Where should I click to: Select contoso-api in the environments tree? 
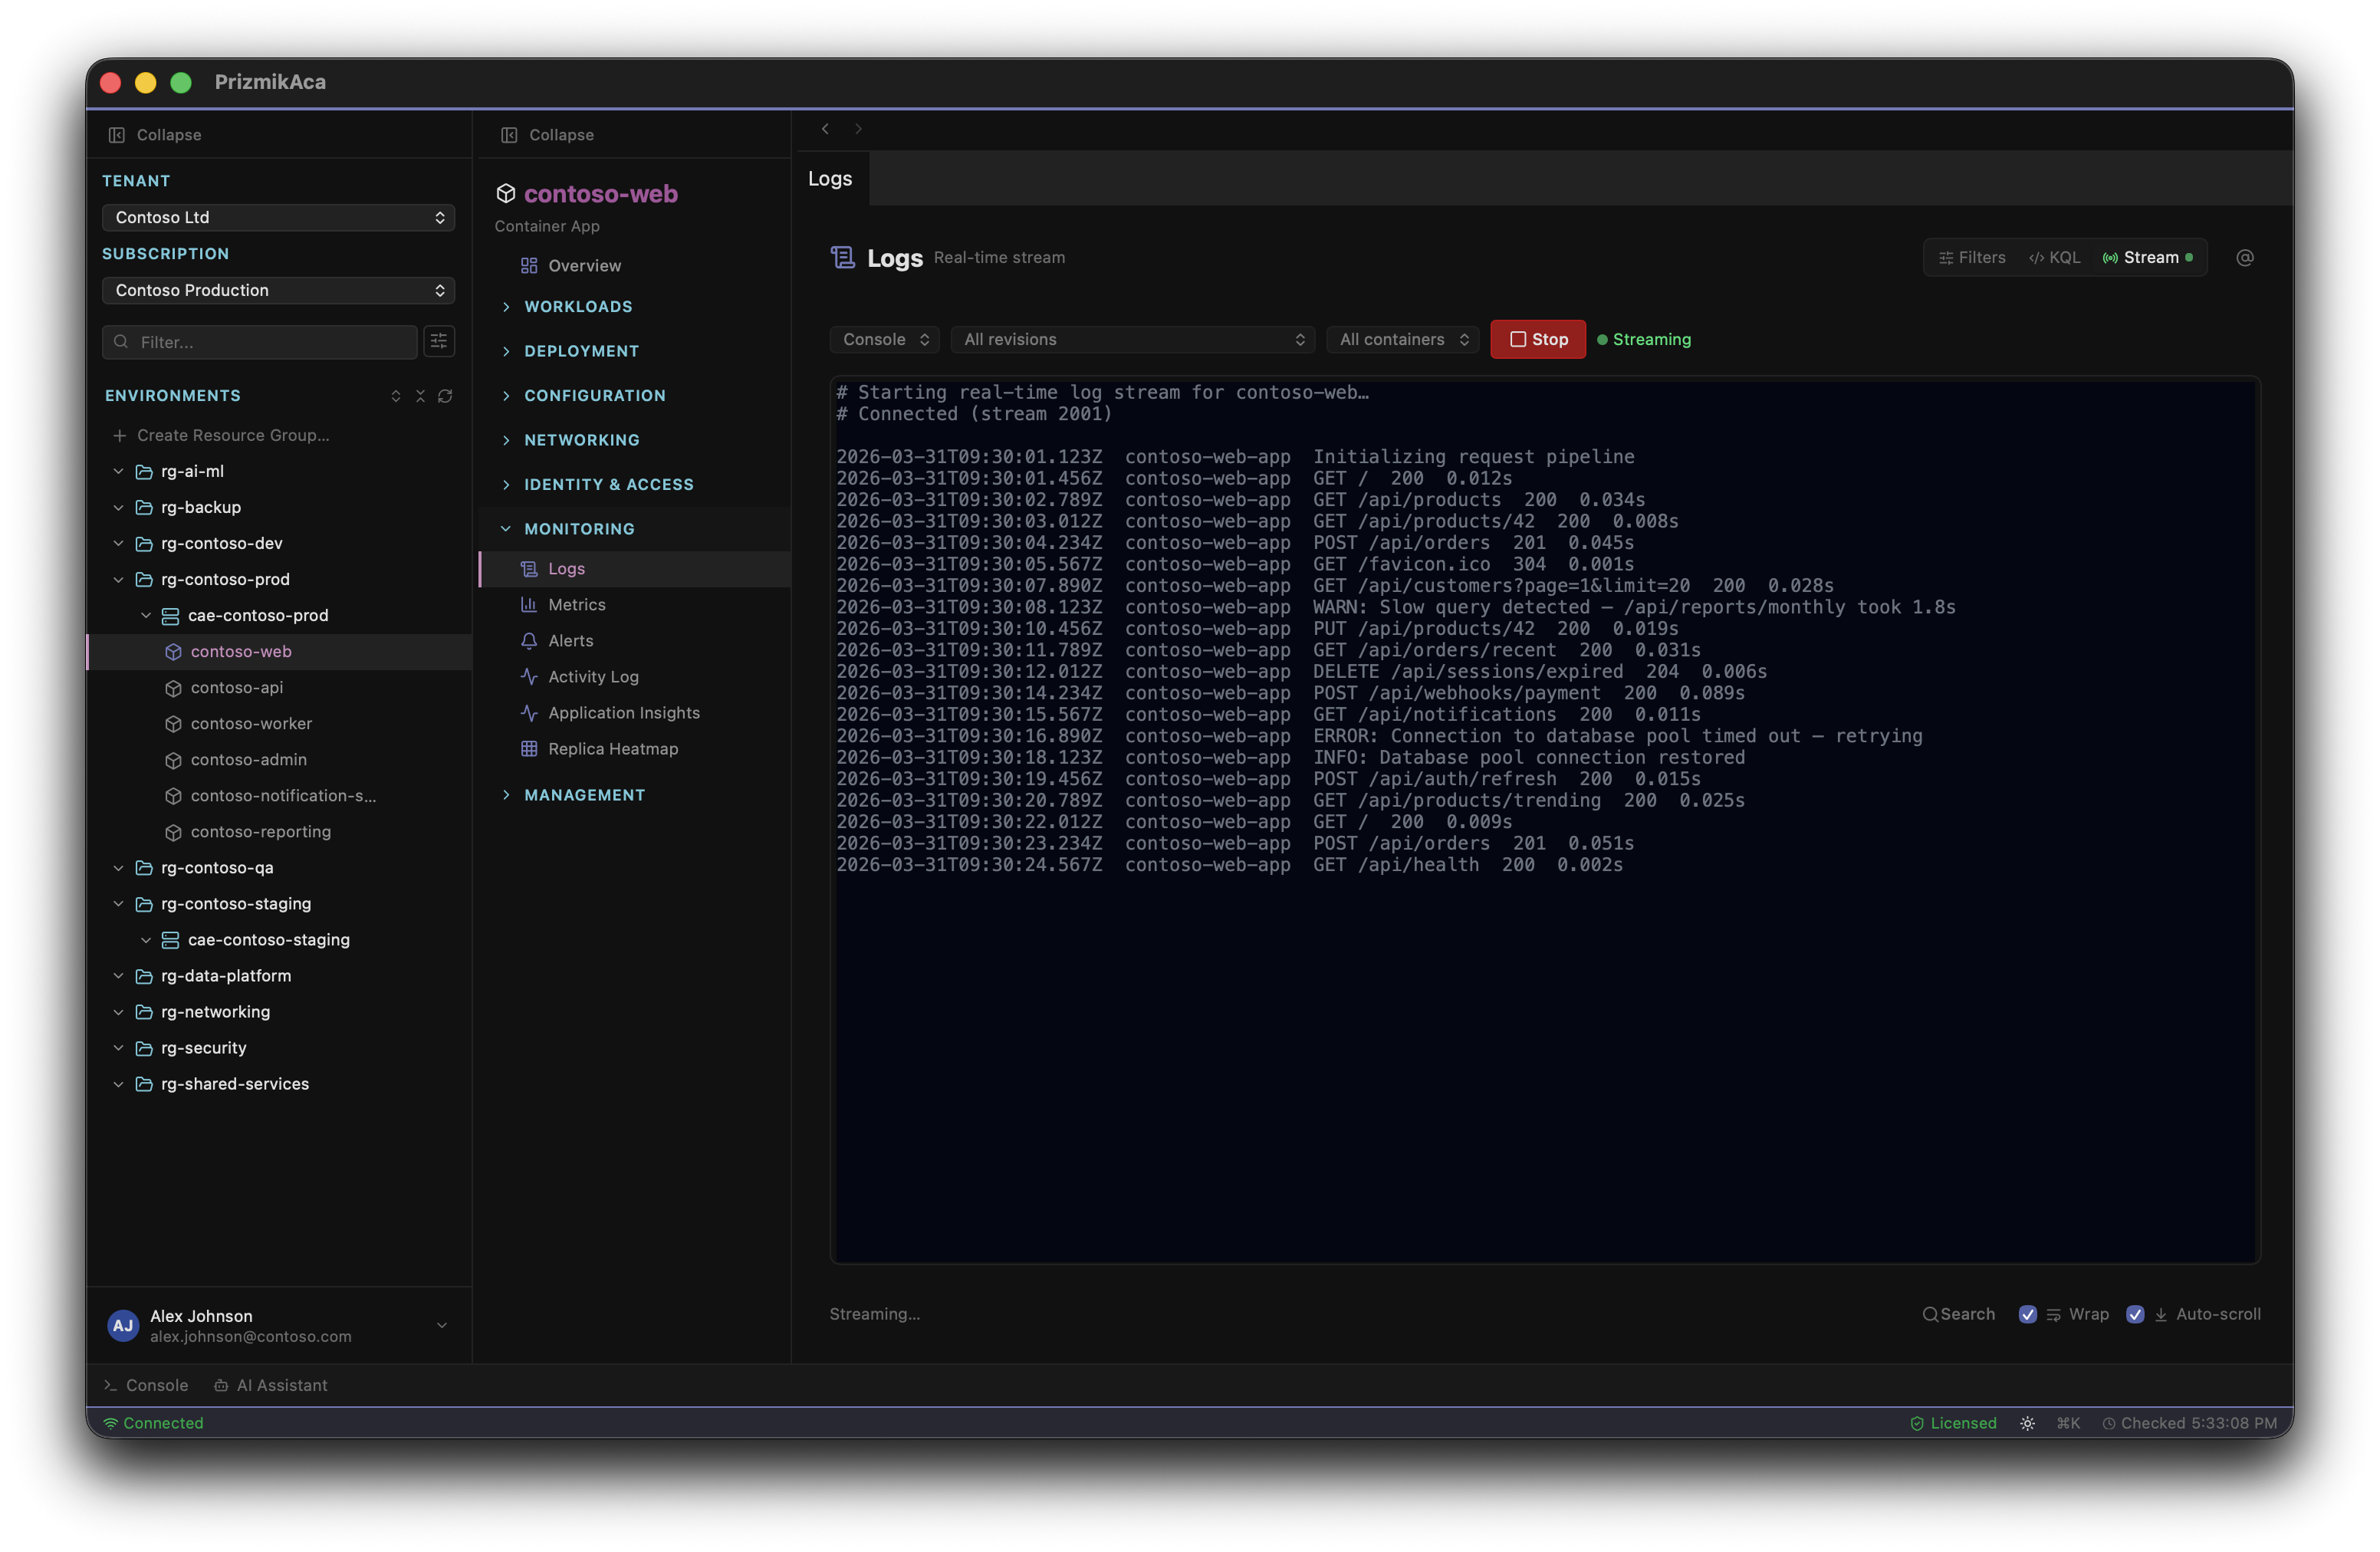237,687
